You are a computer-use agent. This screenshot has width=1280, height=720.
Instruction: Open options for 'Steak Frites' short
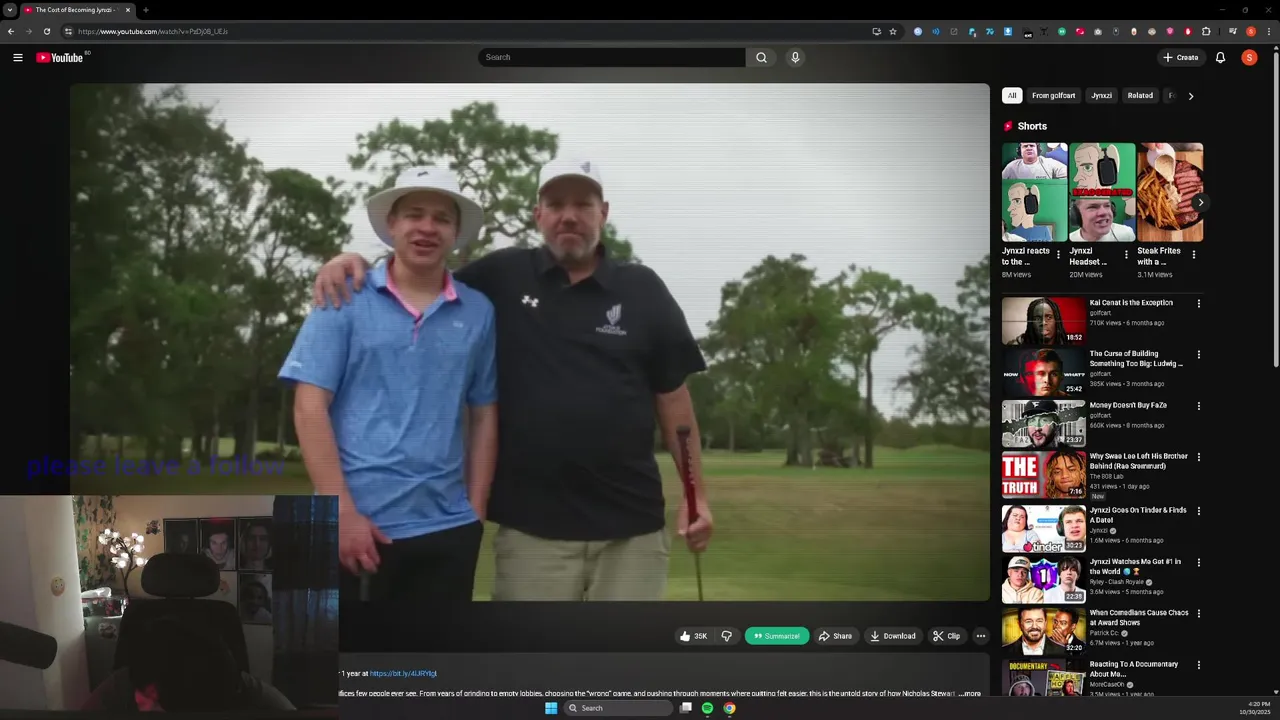click(1193, 255)
